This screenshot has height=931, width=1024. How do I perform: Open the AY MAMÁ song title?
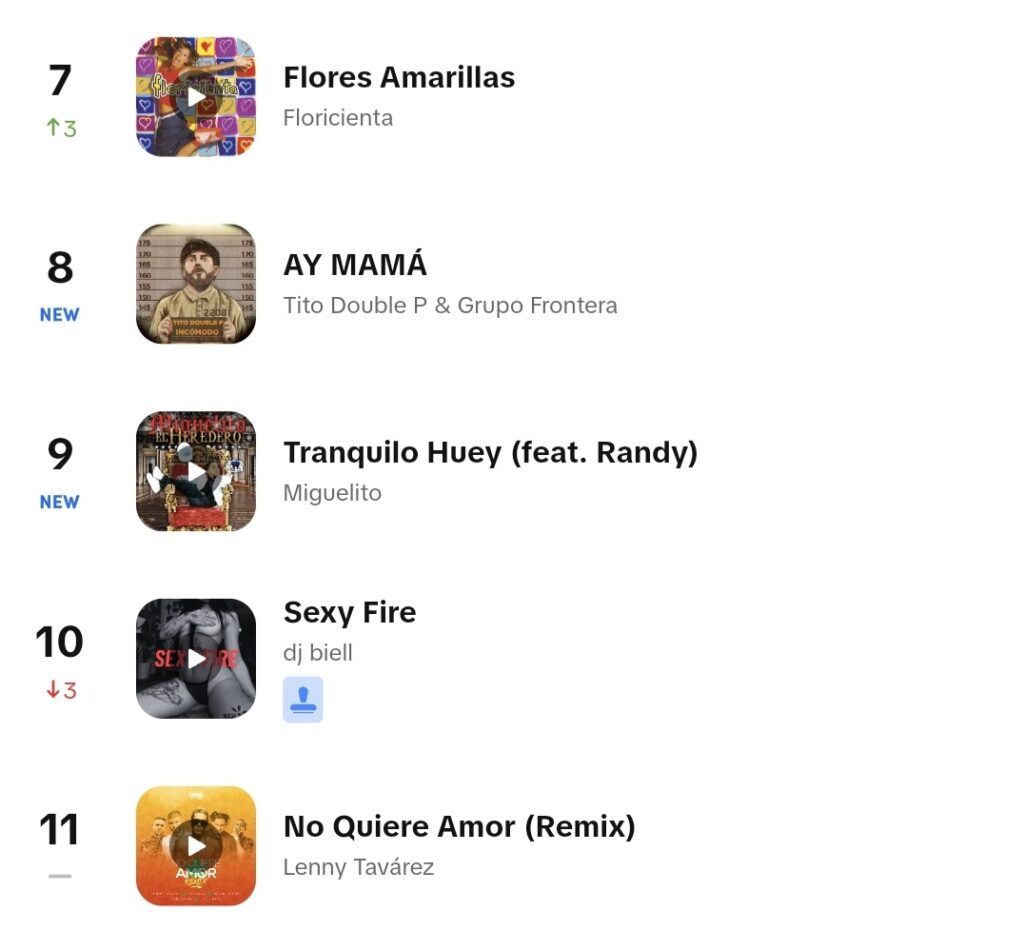click(355, 264)
